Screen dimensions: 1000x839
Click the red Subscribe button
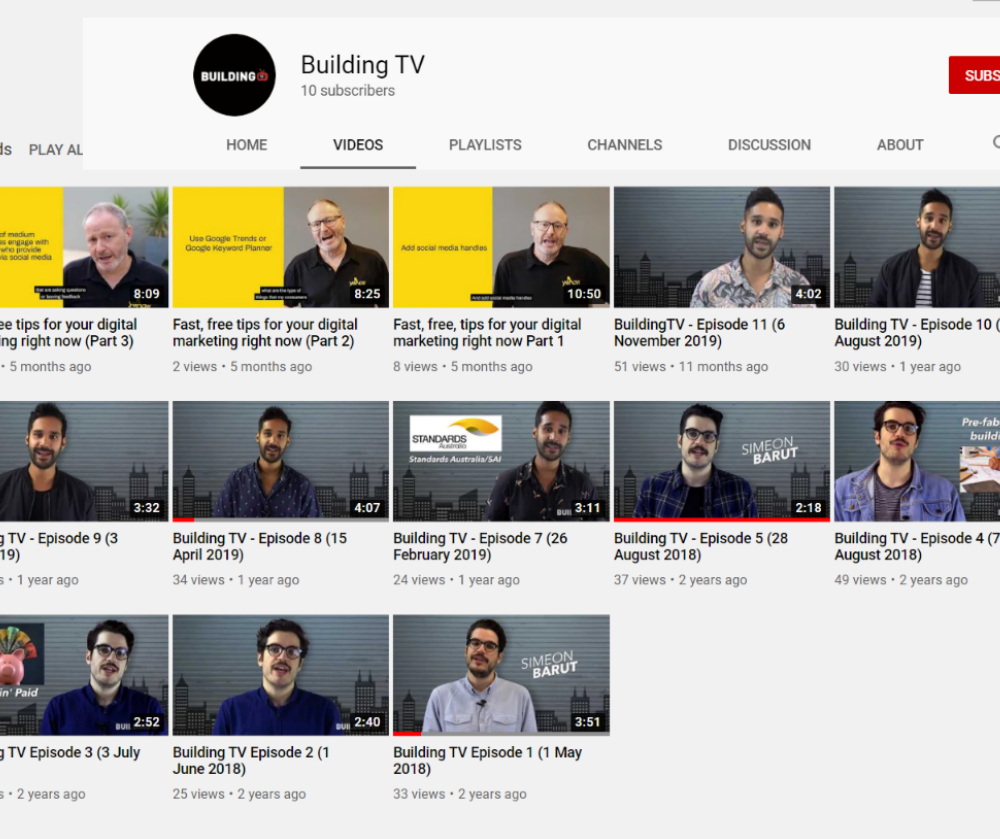point(974,75)
